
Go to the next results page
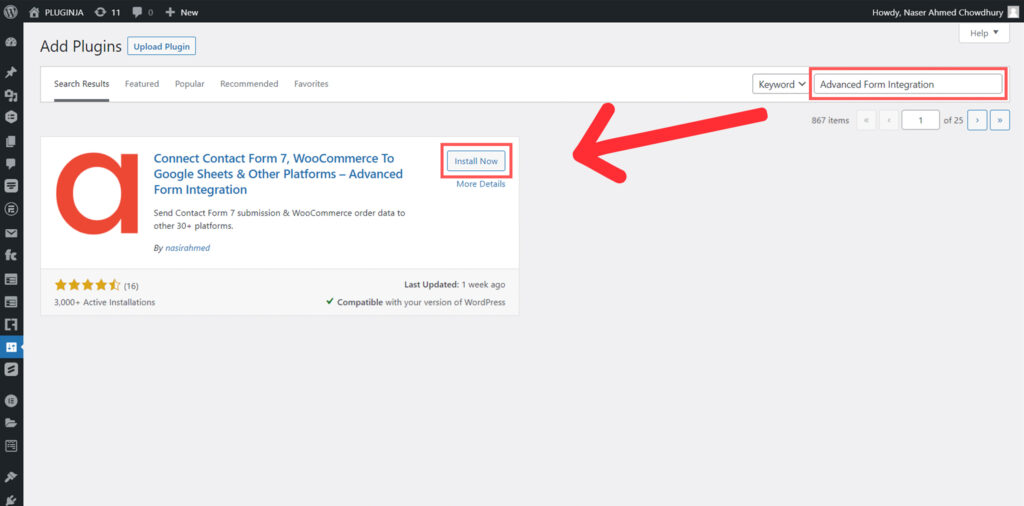point(977,120)
